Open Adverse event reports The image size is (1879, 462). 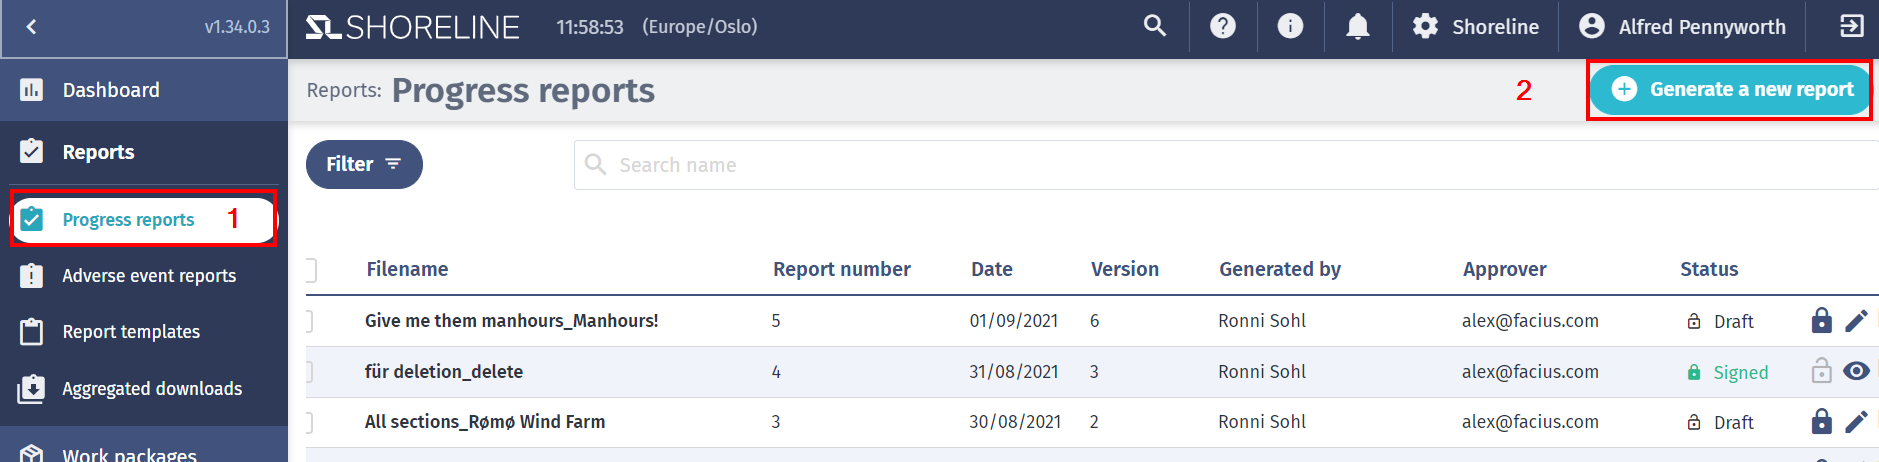pos(144,276)
